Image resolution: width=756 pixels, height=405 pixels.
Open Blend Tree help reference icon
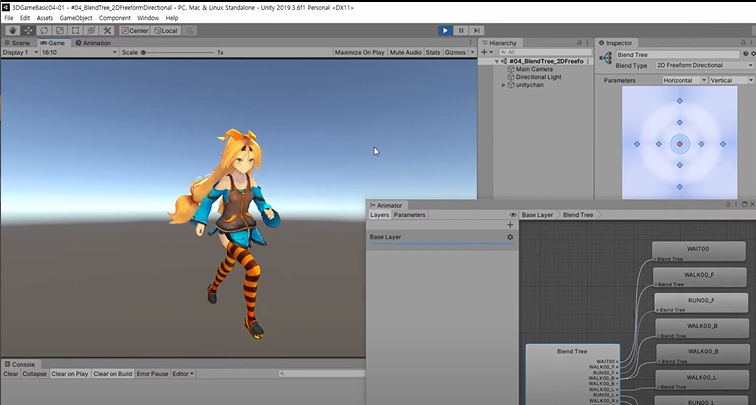coord(745,54)
